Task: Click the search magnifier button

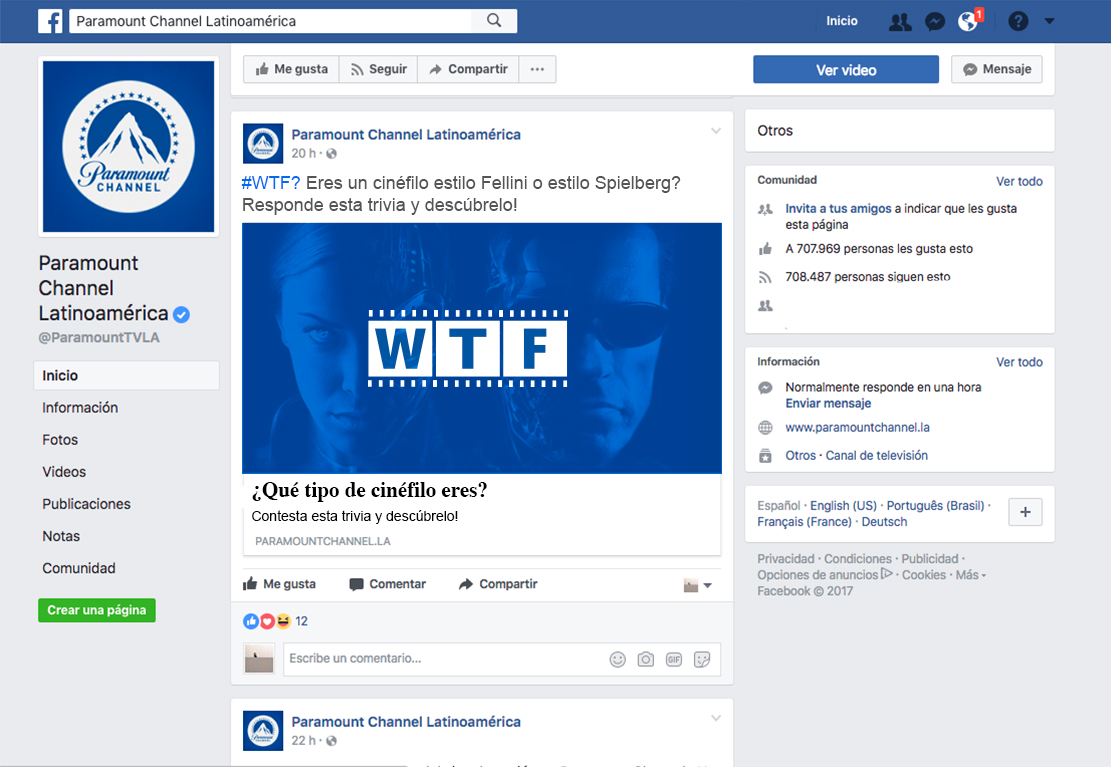Action: point(494,21)
